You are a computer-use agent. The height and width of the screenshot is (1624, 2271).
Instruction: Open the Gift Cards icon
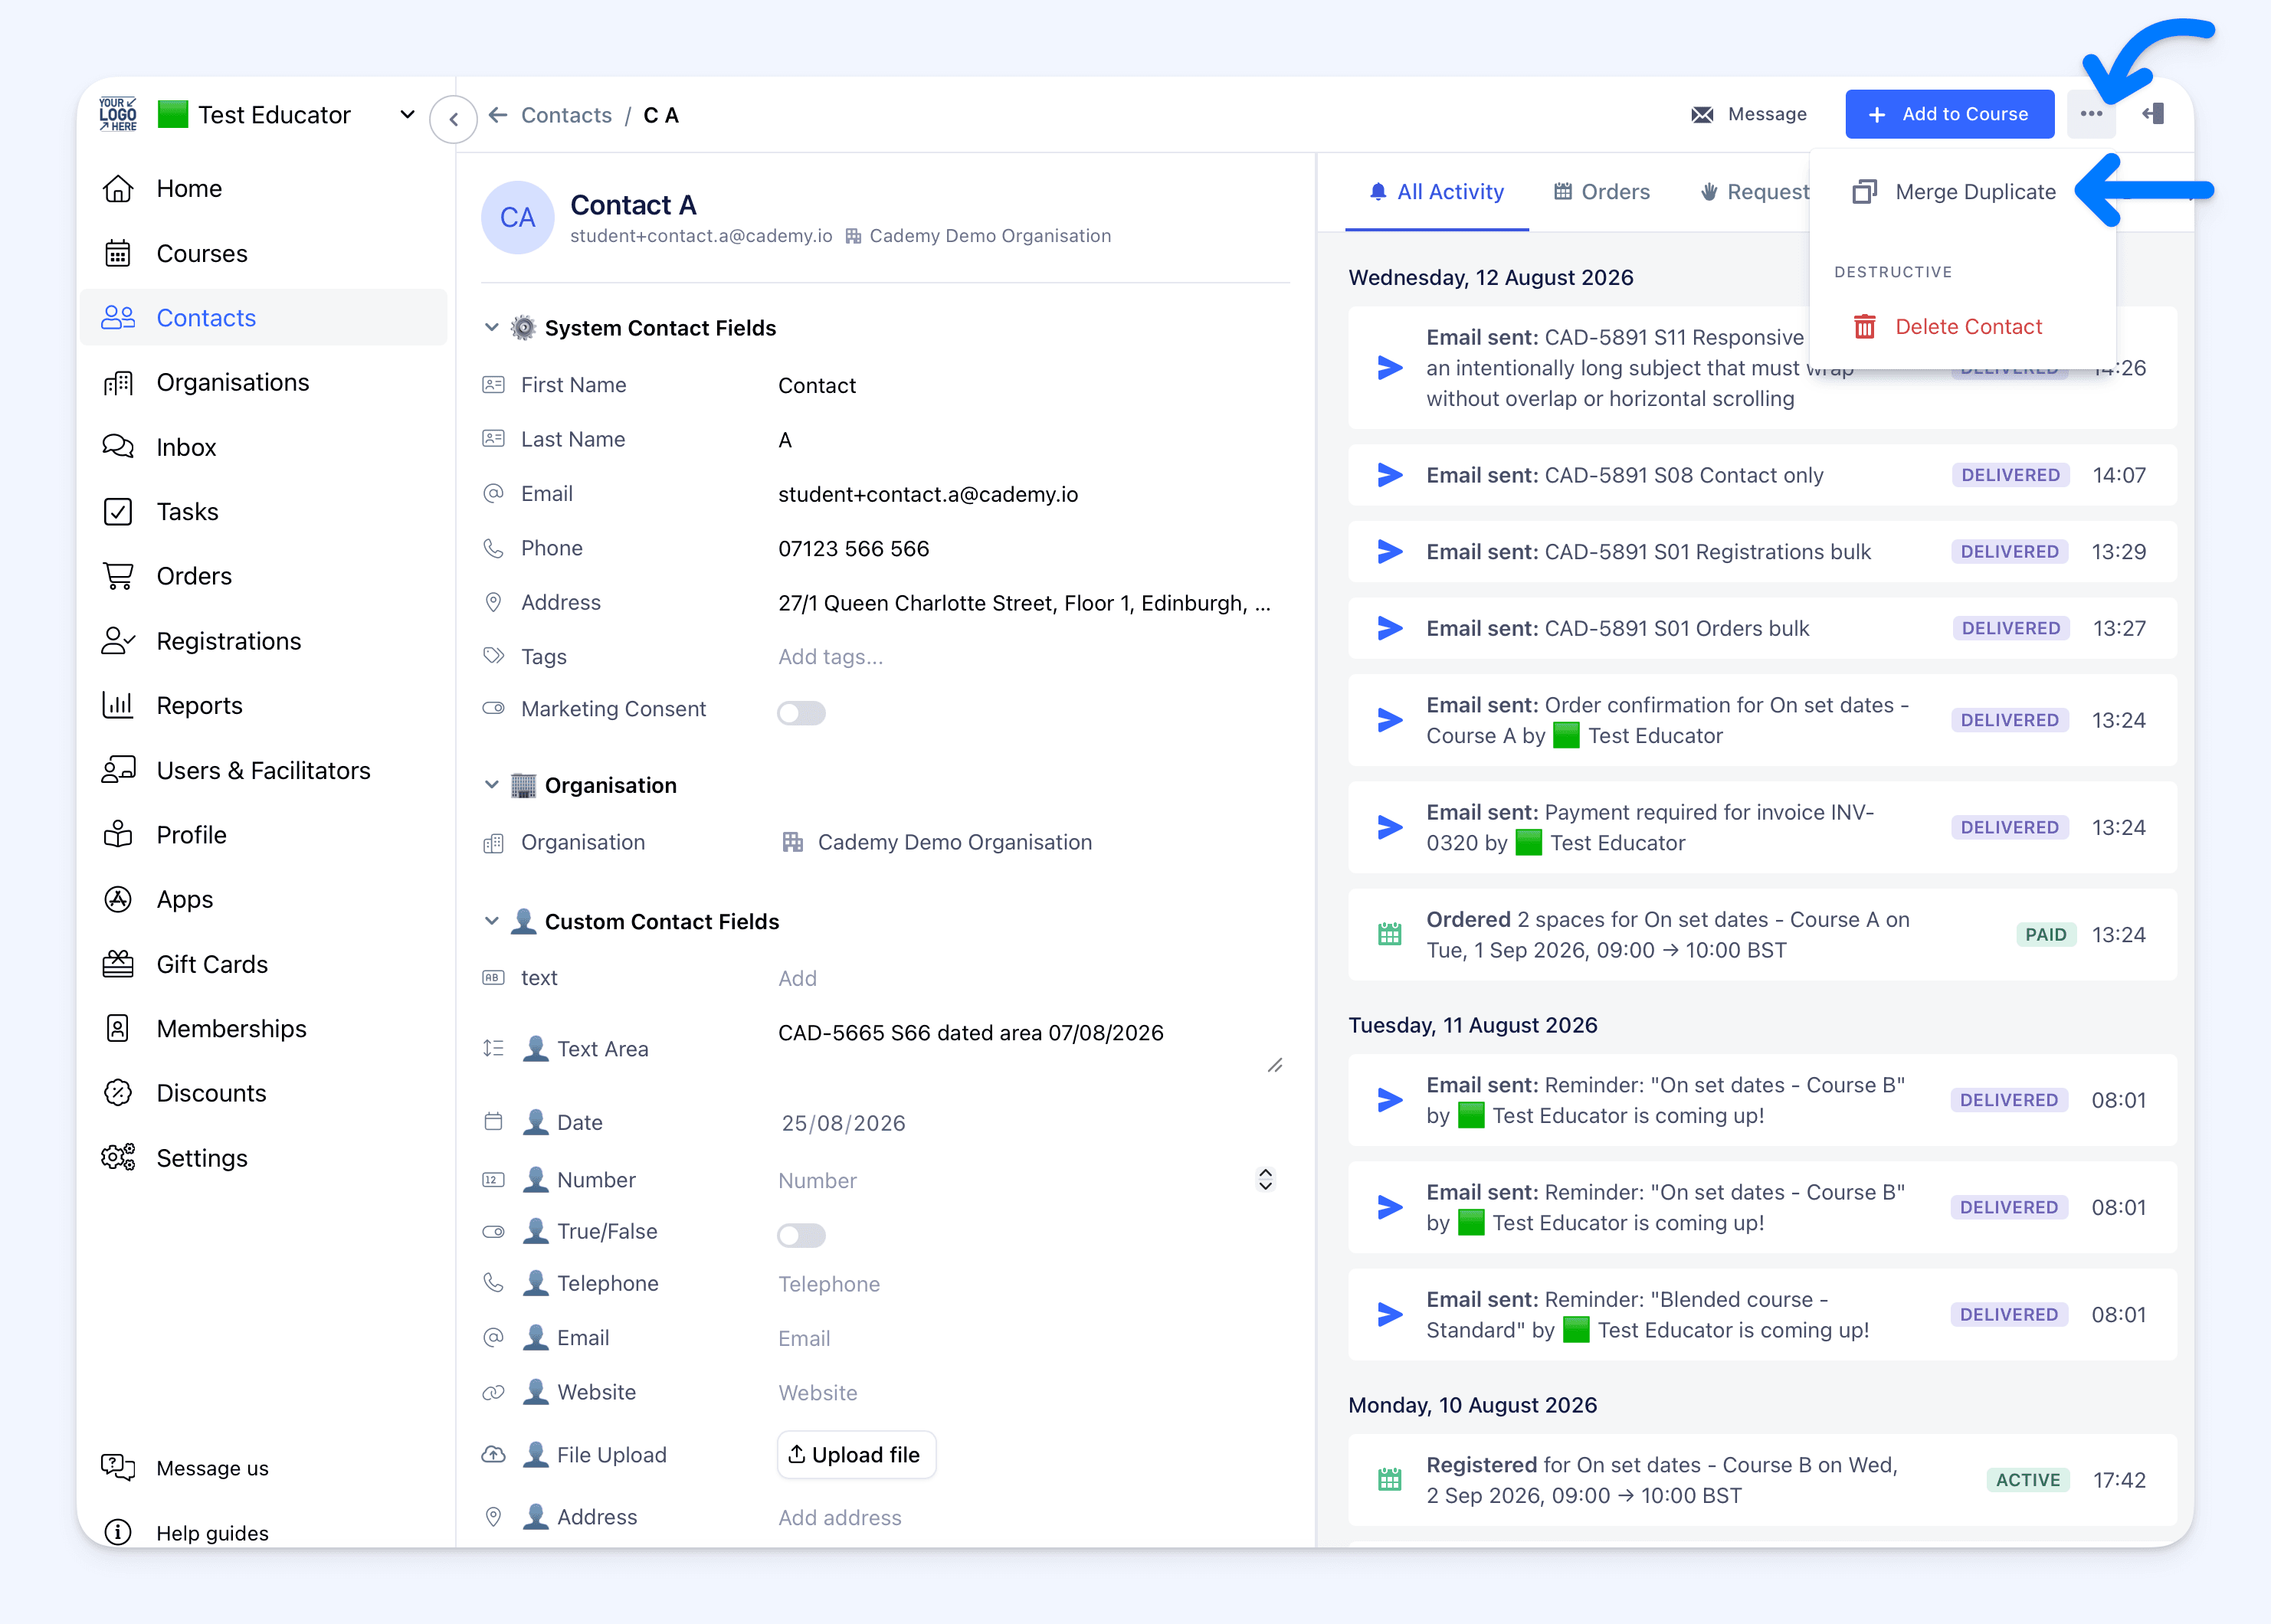(x=118, y=964)
